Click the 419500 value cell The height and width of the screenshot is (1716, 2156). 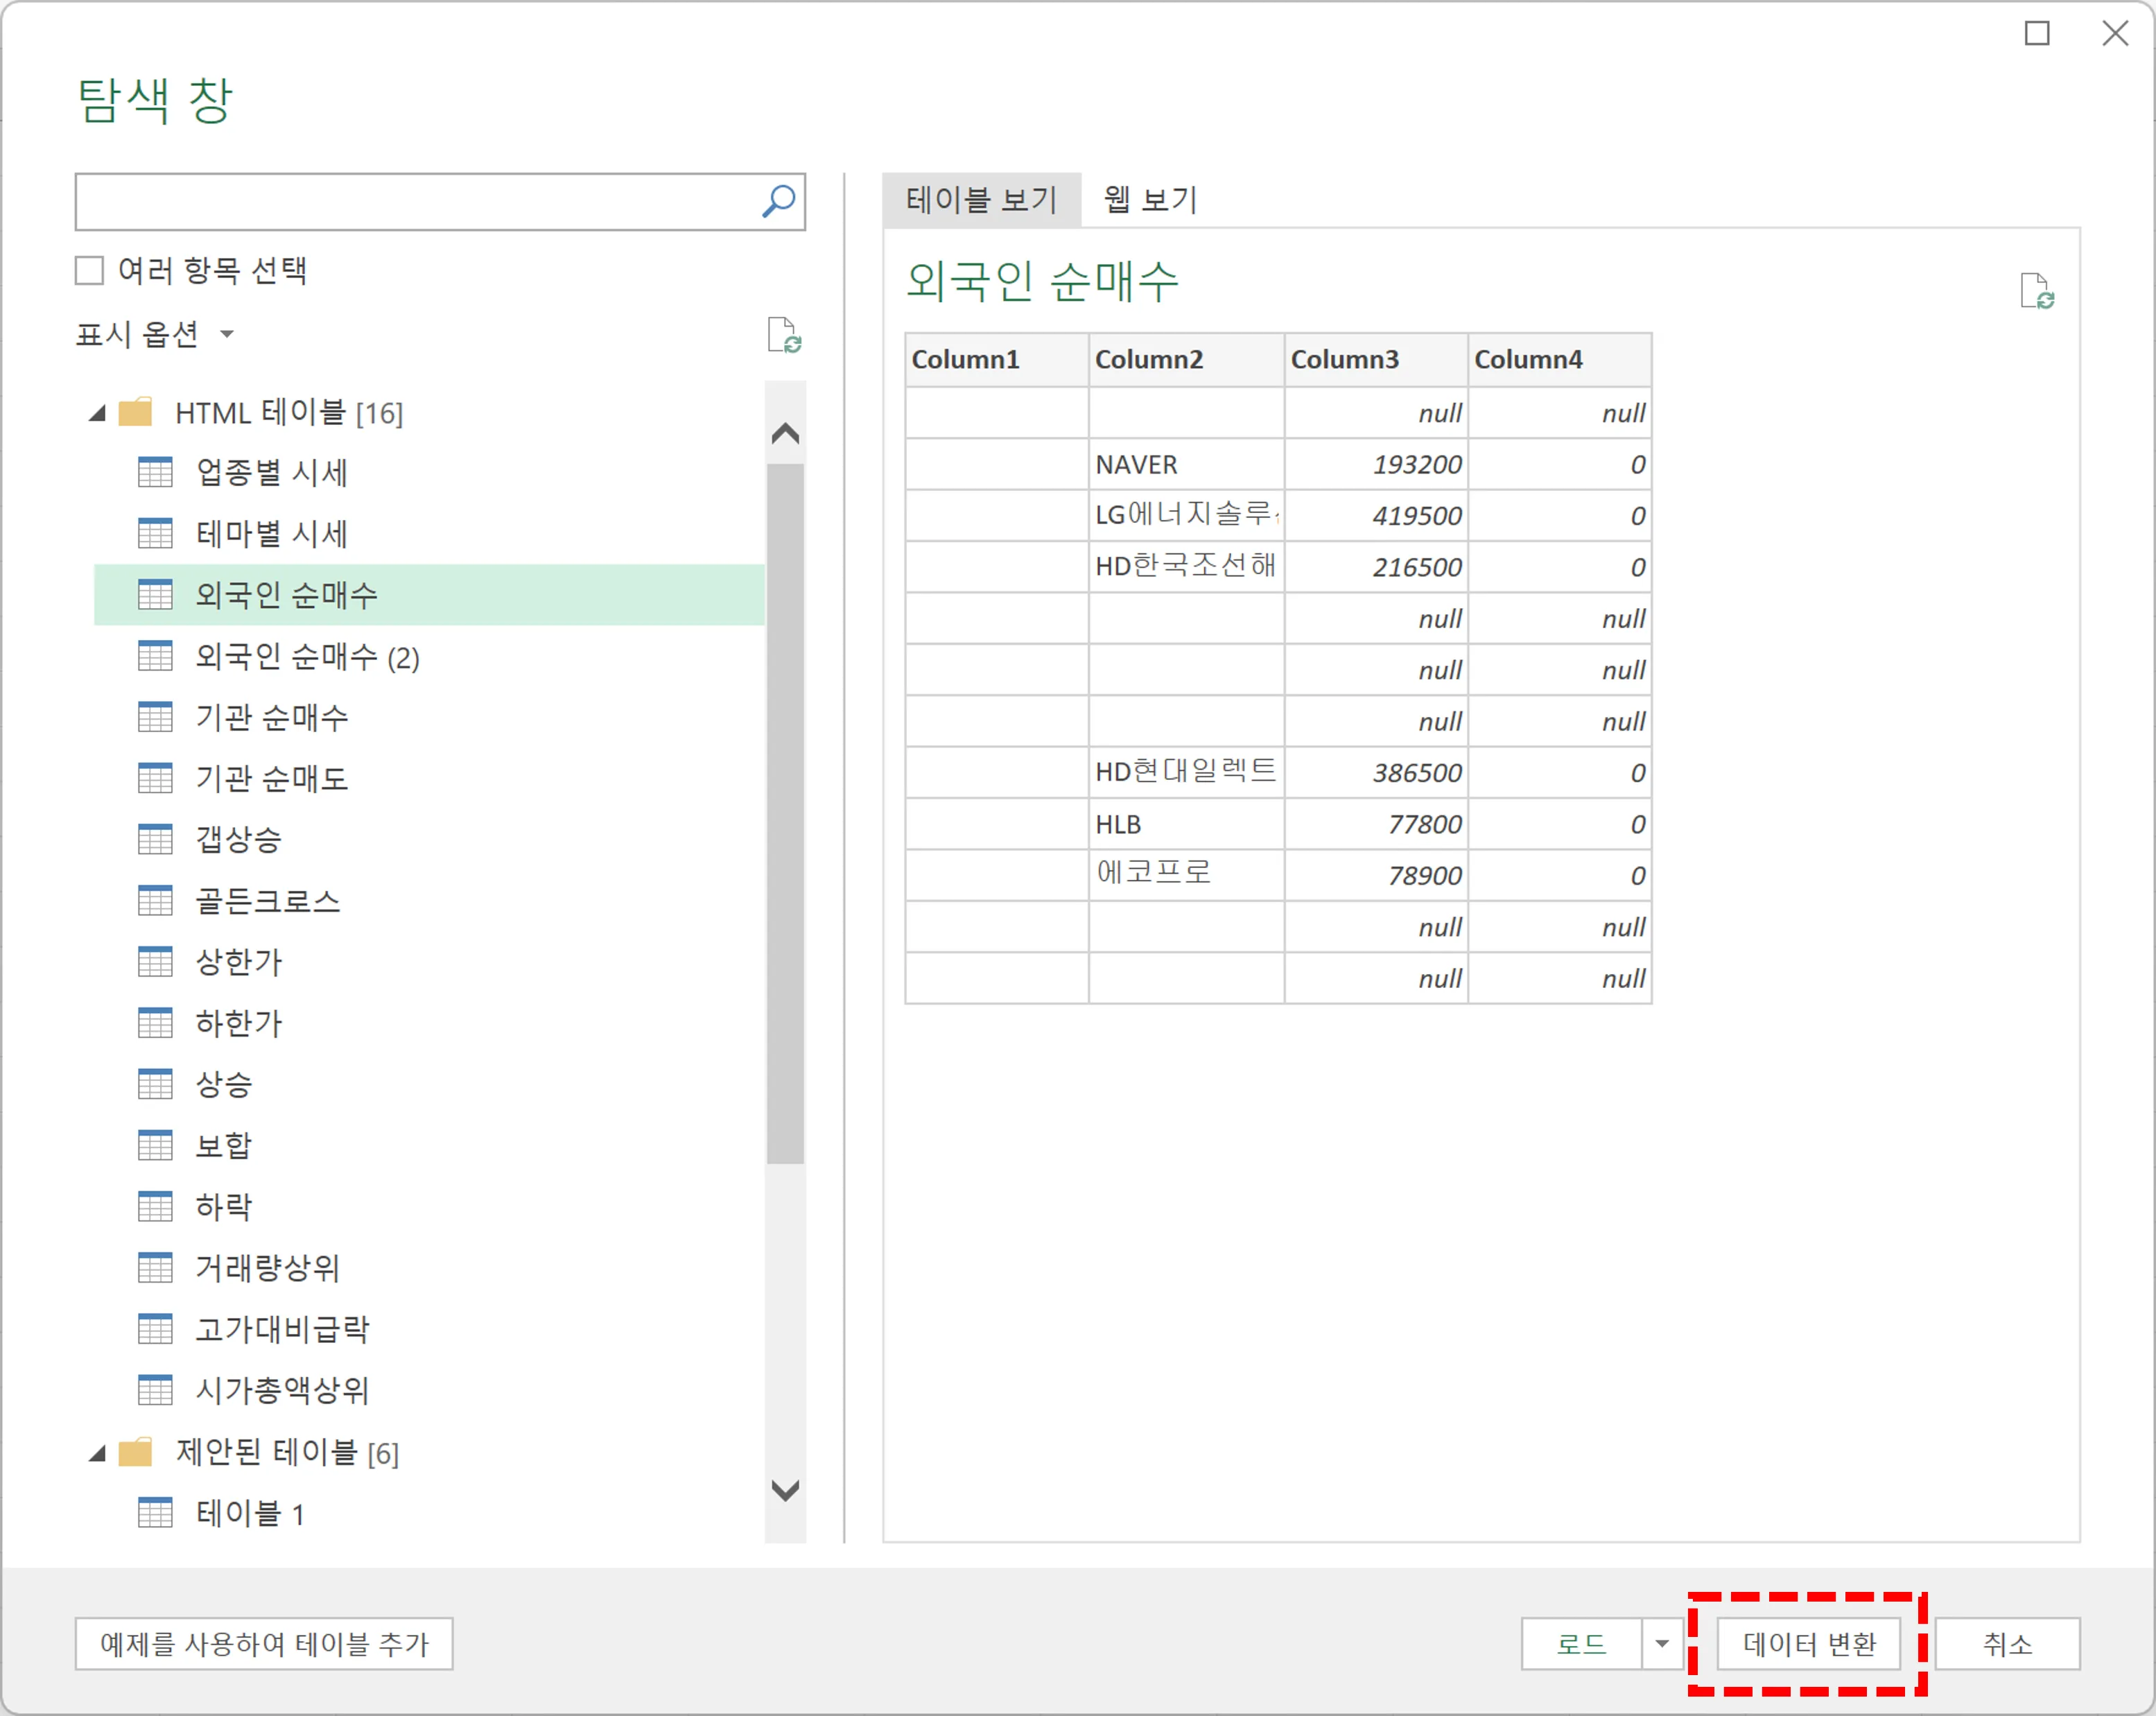click(1376, 516)
